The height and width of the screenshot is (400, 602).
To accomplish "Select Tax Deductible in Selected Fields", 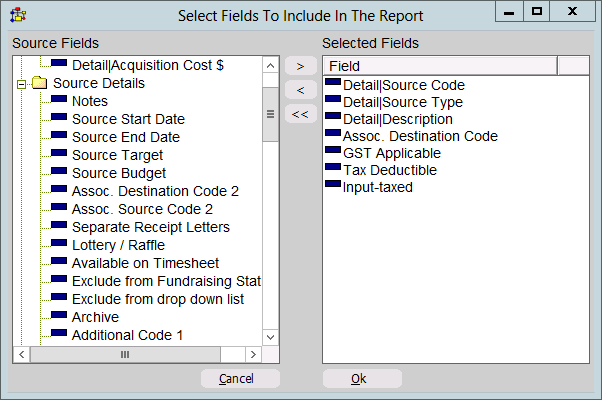I will pyautogui.click(x=390, y=170).
